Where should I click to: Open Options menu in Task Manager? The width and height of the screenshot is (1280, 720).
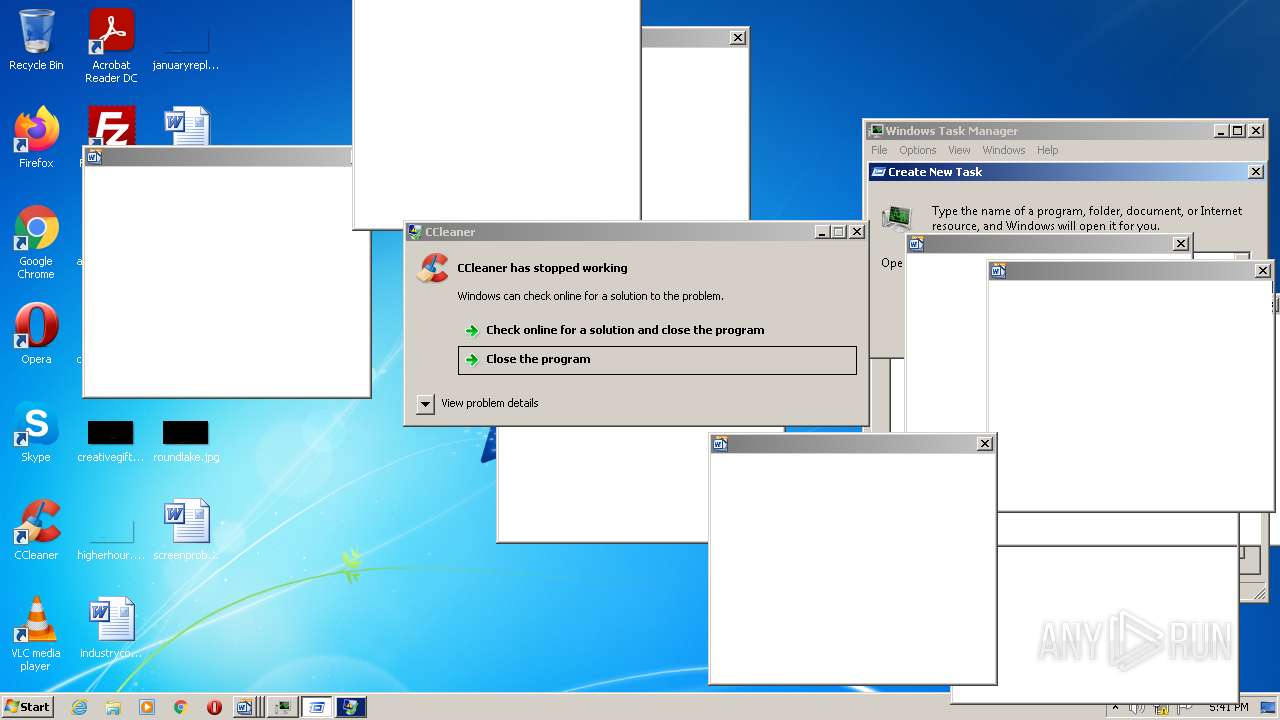(917, 150)
